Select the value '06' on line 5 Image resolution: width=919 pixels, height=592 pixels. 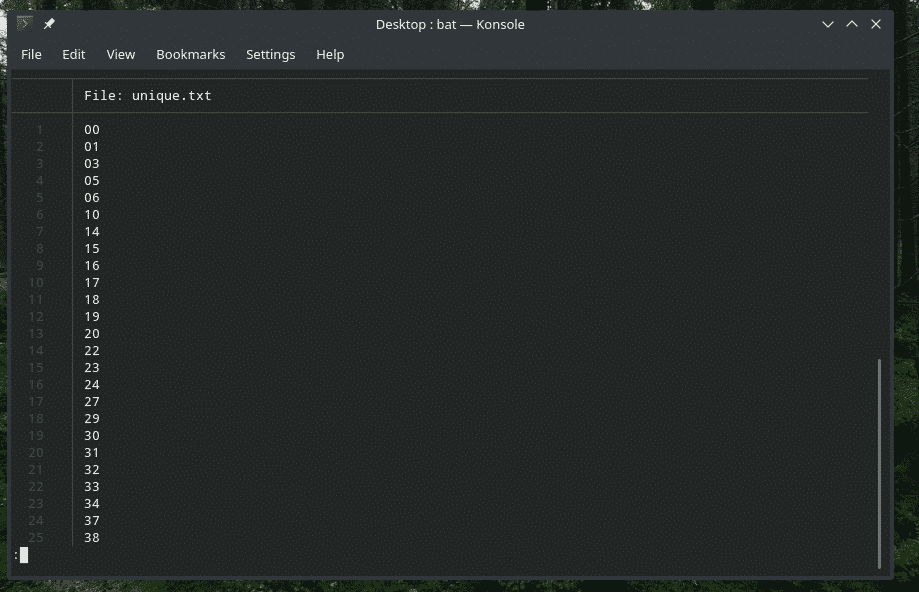point(92,198)
